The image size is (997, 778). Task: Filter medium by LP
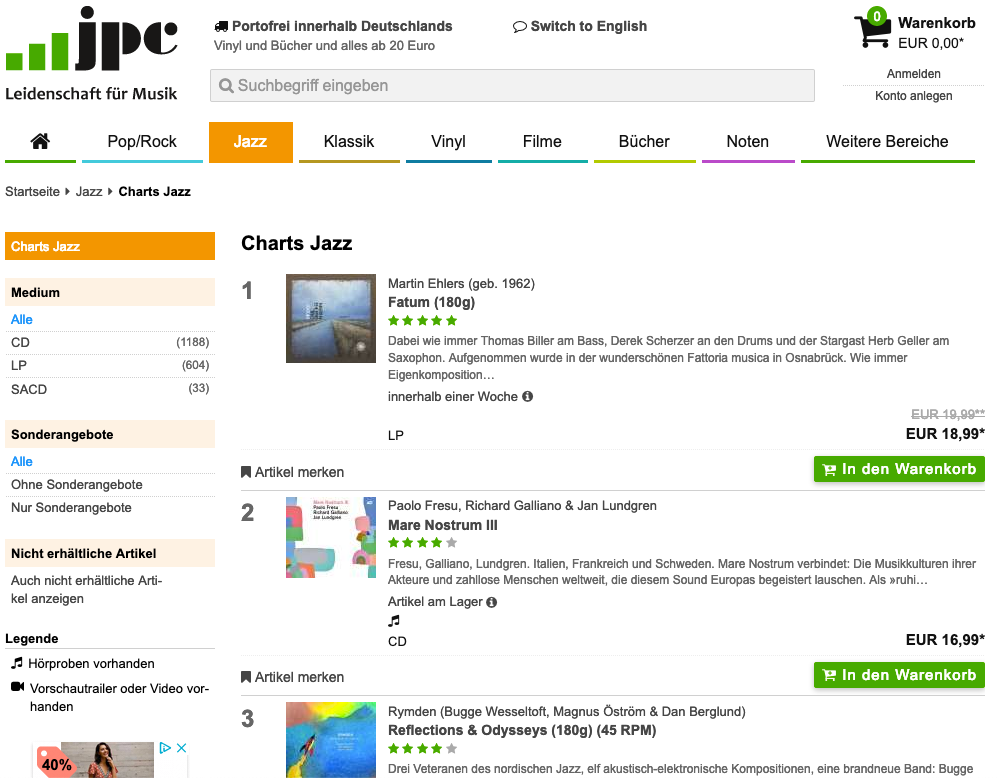click(x=19, y=365)
